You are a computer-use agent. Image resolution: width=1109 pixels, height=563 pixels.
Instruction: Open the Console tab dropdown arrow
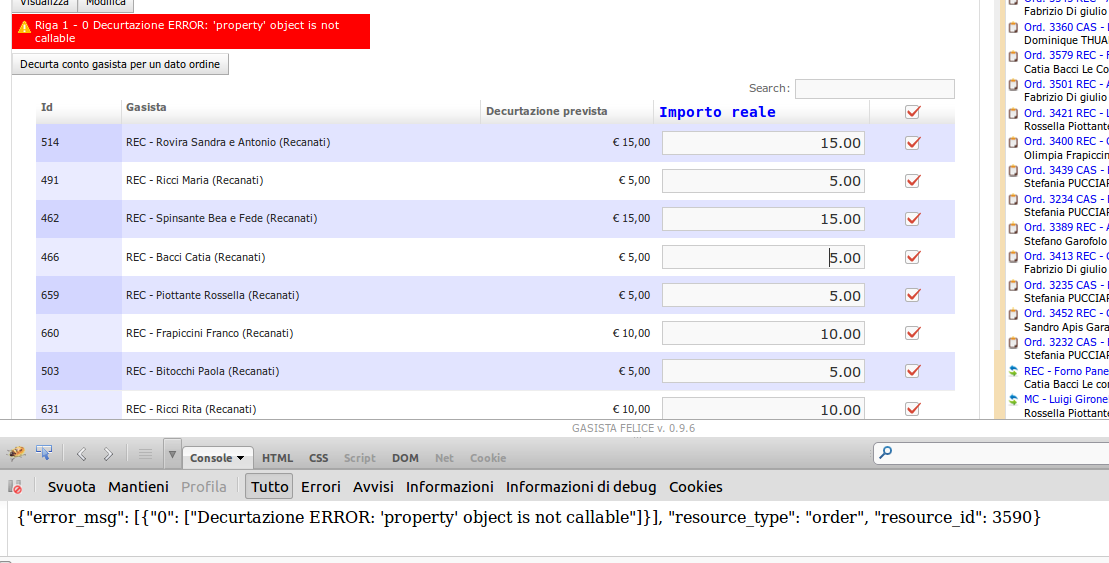[241, 458]
